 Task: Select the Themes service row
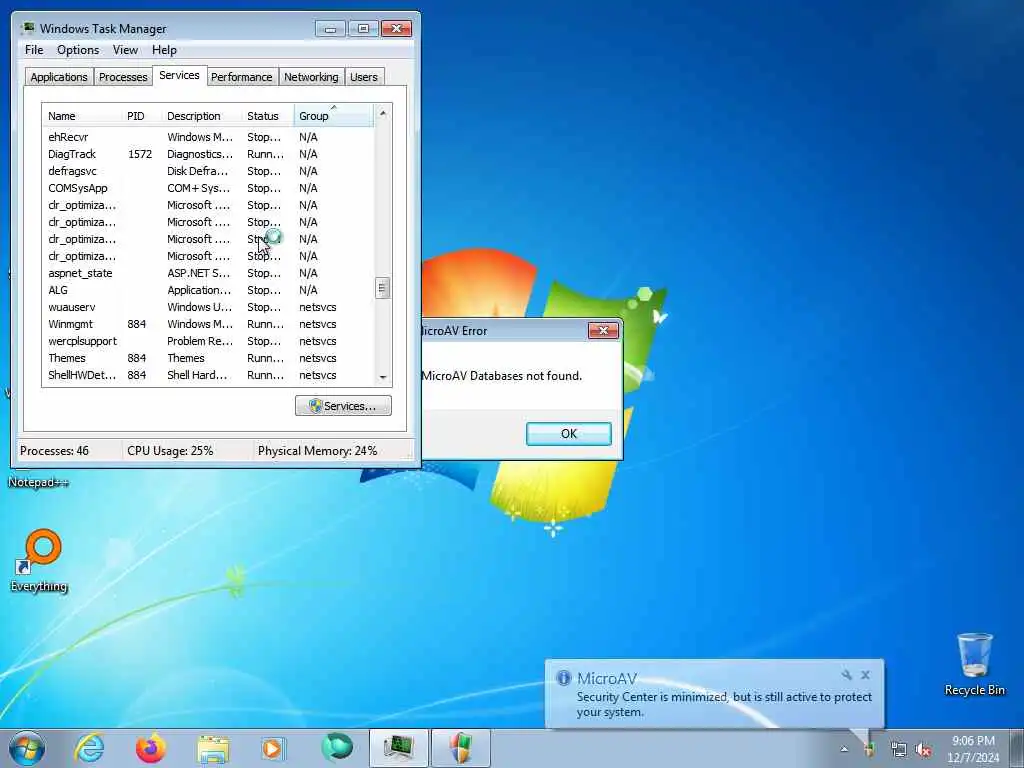tap(208, 358)
